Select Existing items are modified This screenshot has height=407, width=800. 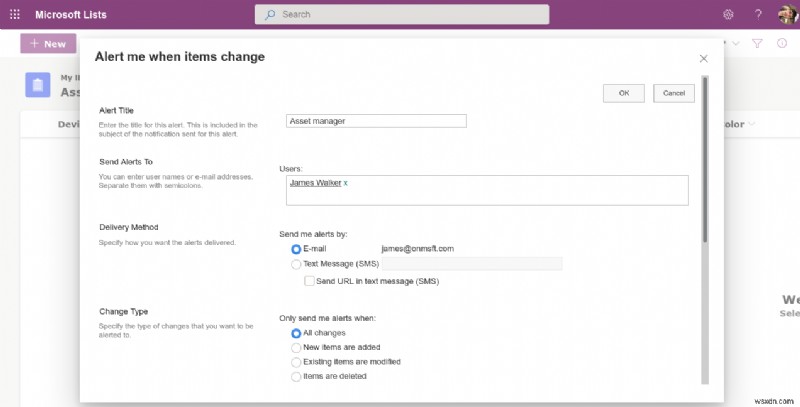click(x=296, y=362)
